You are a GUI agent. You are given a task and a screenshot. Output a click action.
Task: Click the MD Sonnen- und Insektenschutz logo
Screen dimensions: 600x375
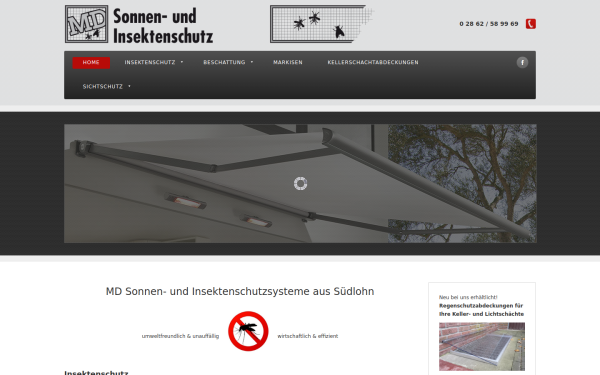(139, 24)
